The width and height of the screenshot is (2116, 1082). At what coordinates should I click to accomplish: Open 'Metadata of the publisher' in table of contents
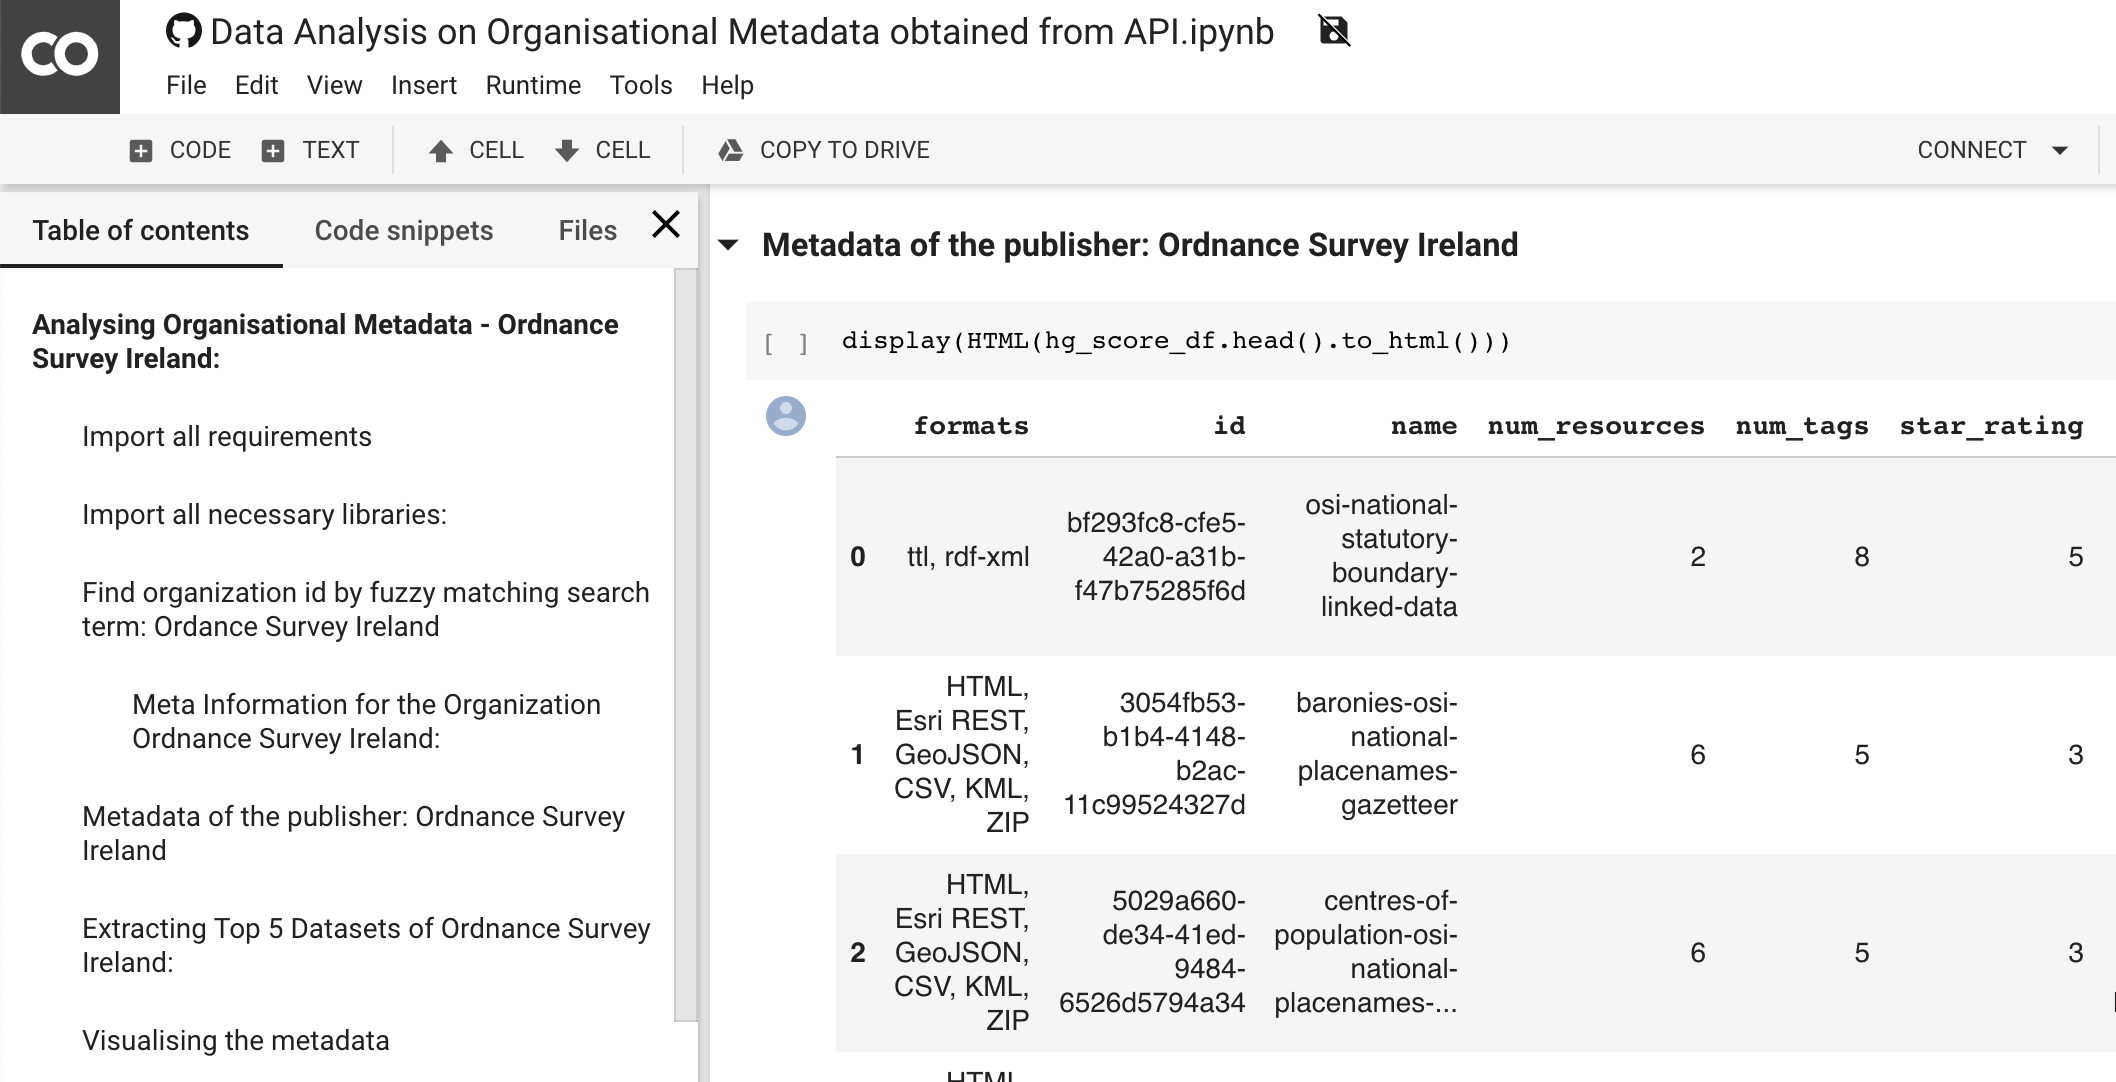[x=353, y=833]
